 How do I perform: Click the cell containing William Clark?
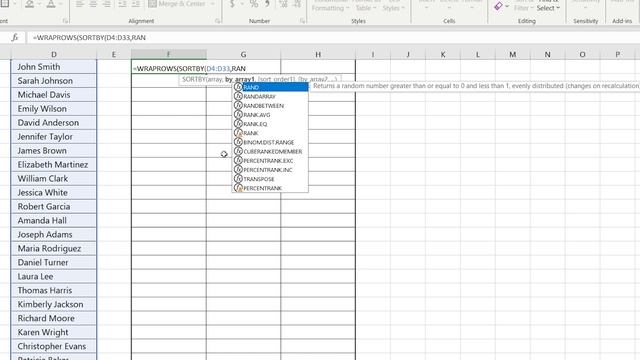(53, 178)
